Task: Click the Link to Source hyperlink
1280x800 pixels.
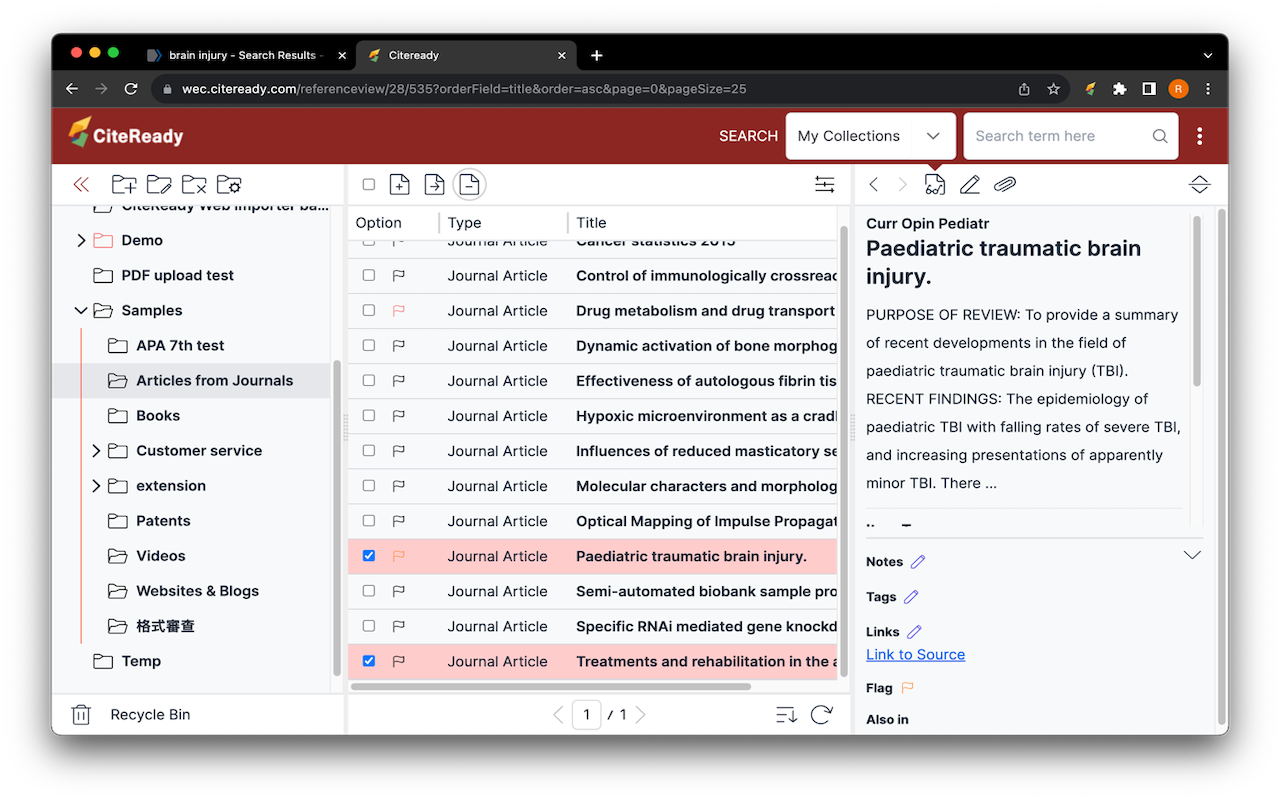Action: (x=915, y=655)
